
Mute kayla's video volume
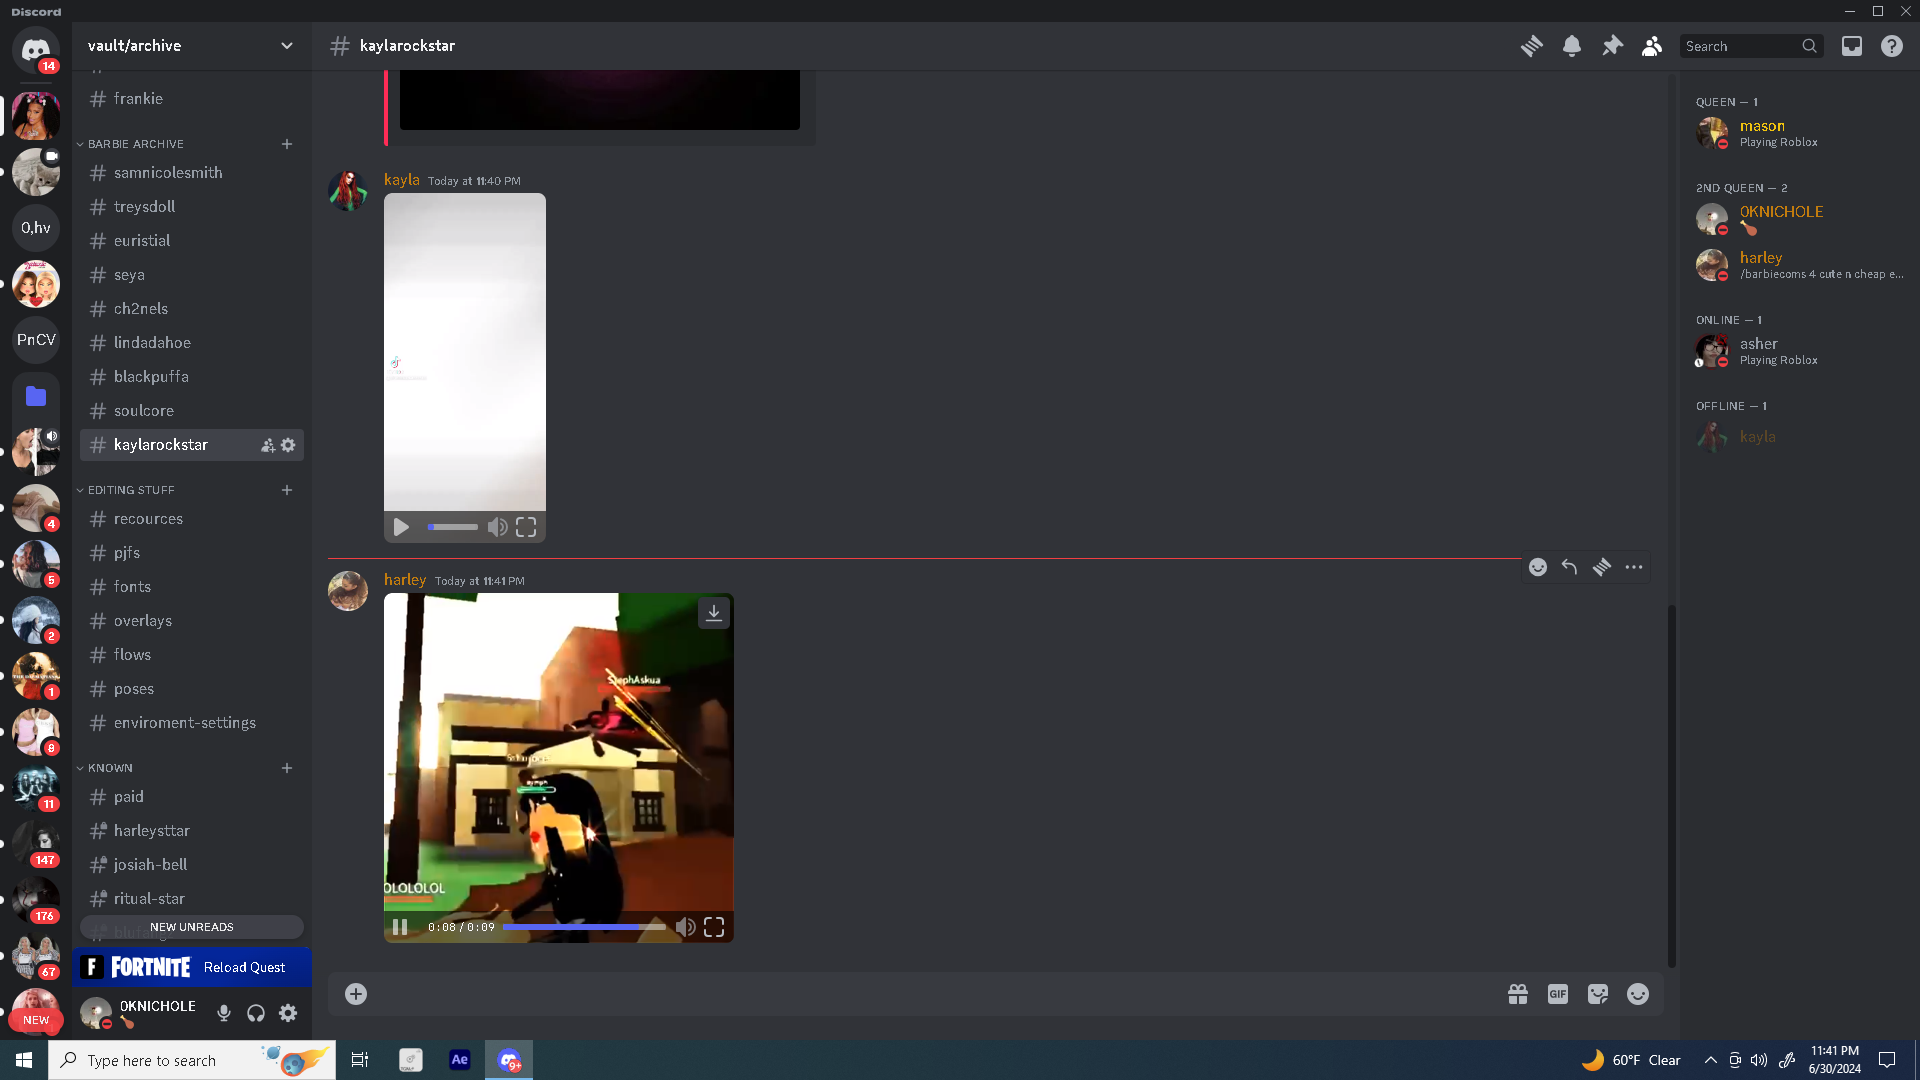pyautogui.click(x=497, y=527)
